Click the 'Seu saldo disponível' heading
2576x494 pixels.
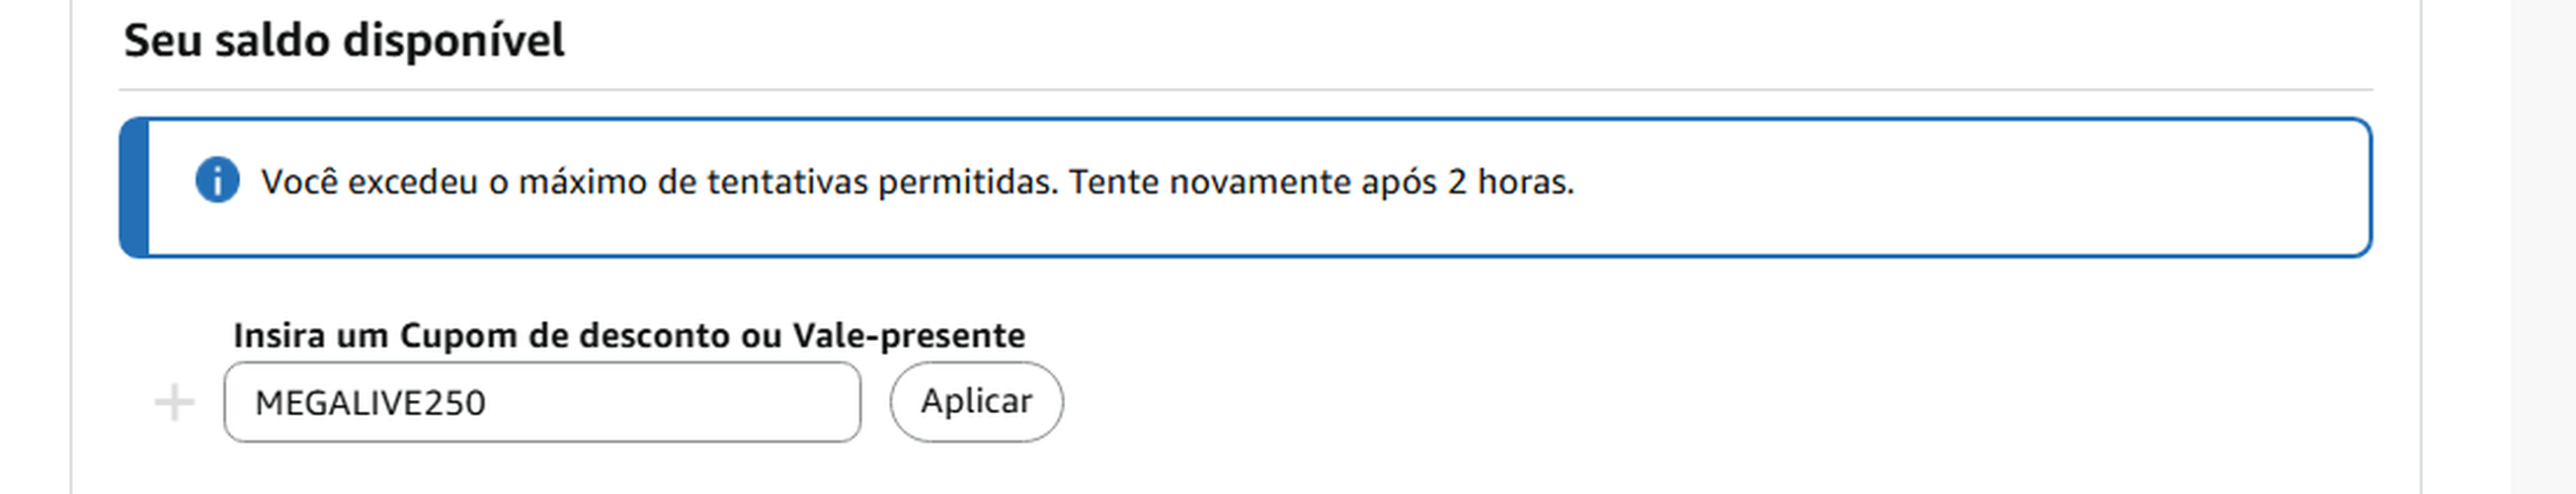click(343, 41)
